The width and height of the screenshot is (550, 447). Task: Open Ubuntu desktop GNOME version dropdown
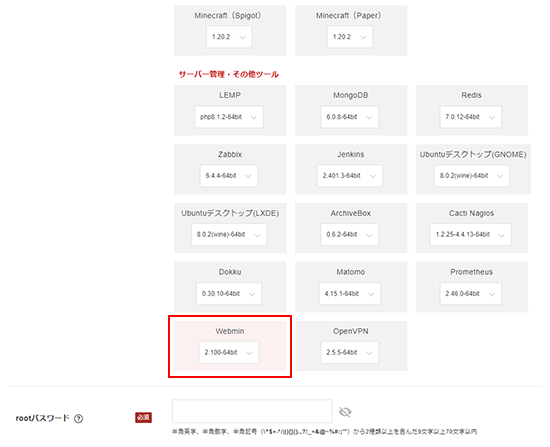472,175
